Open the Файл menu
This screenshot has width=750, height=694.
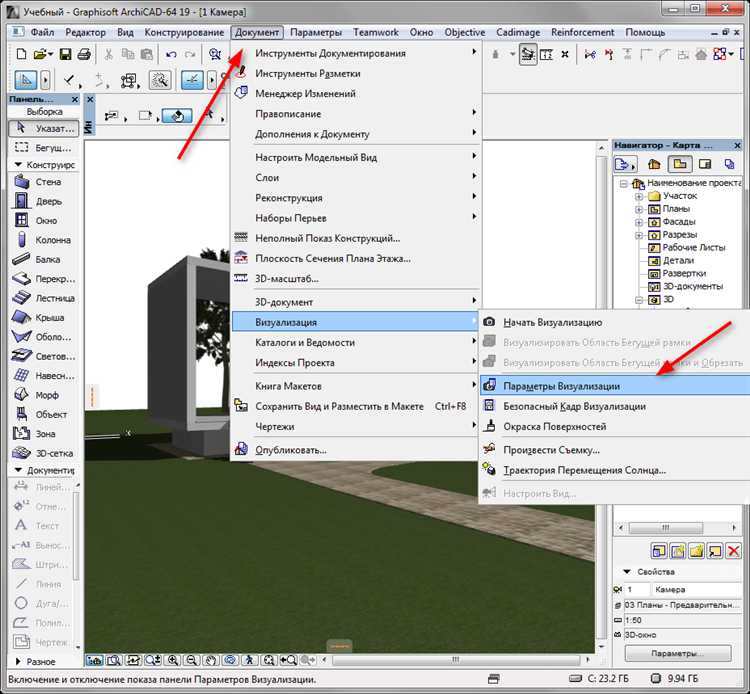click(42, 32)
